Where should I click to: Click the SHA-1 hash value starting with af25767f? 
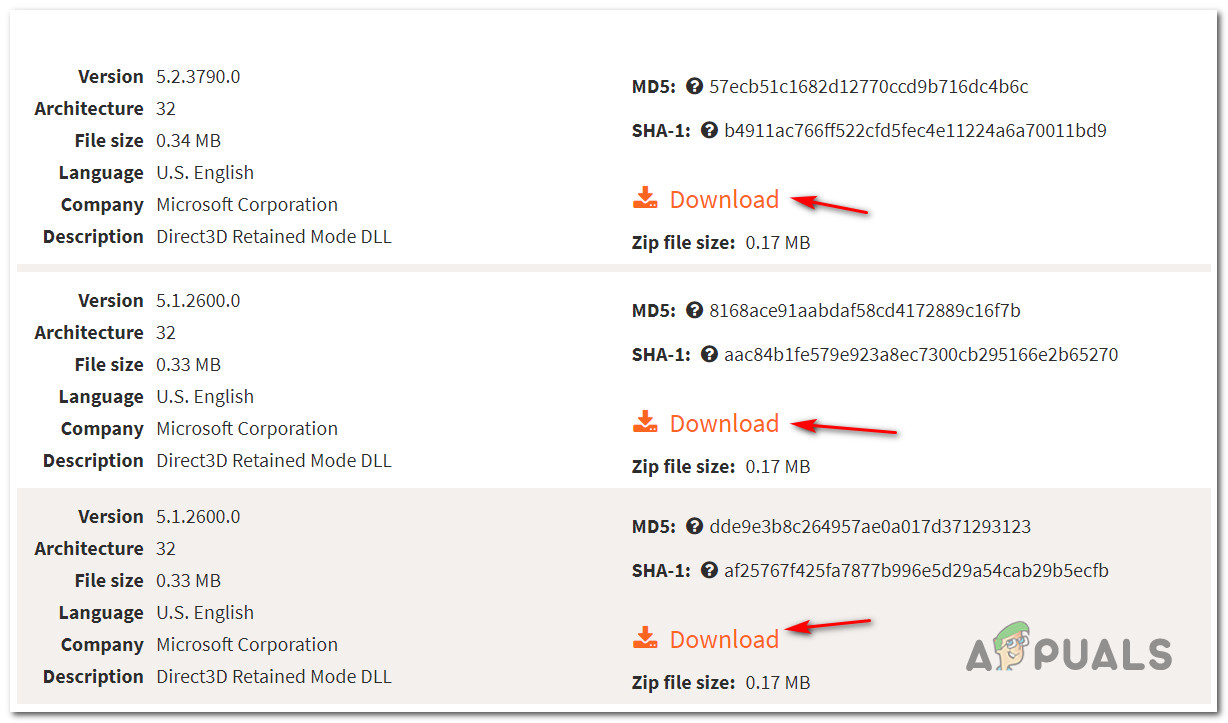916,571
